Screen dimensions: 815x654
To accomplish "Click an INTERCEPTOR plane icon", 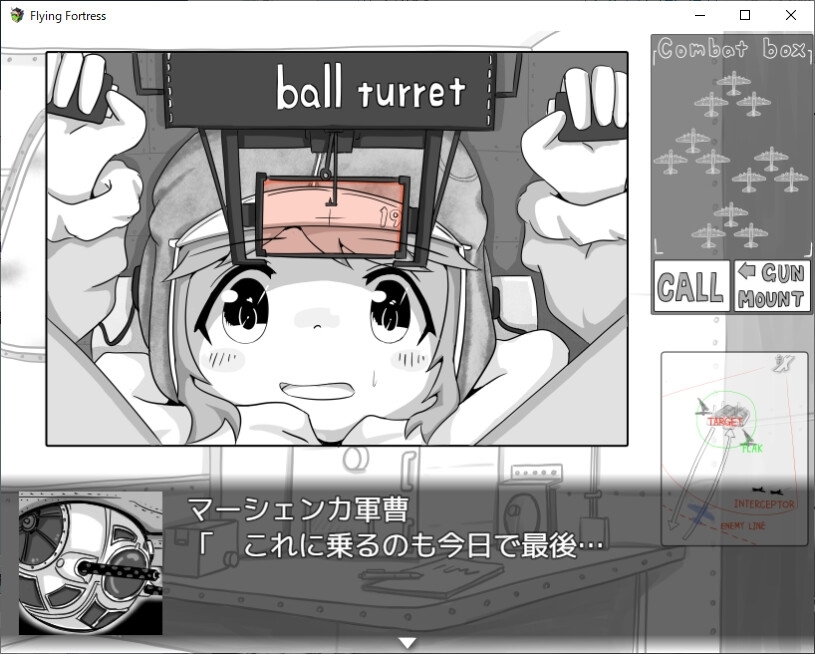I will [x=759, y=490].
